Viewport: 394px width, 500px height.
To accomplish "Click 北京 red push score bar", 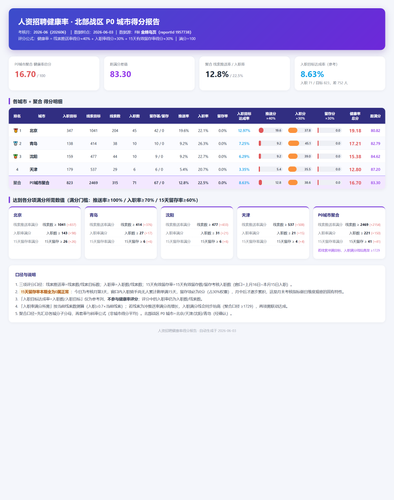I will [x=261, y=130].
